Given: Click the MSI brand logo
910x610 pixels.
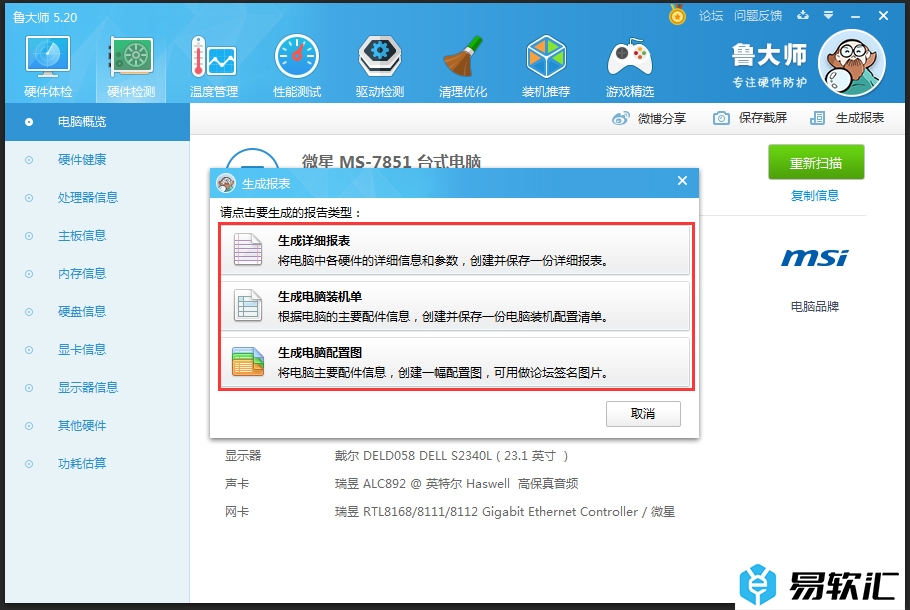Looking at the screenshot, I should tap(815, 258).
